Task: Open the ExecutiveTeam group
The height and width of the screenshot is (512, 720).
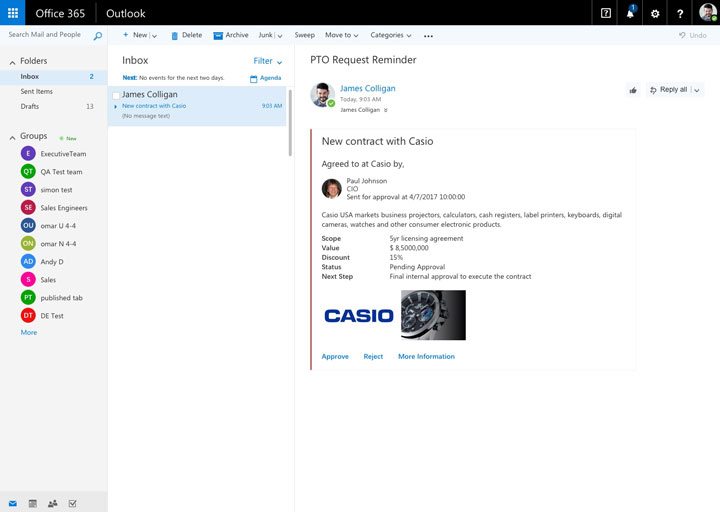Action: tap(54, 154)
